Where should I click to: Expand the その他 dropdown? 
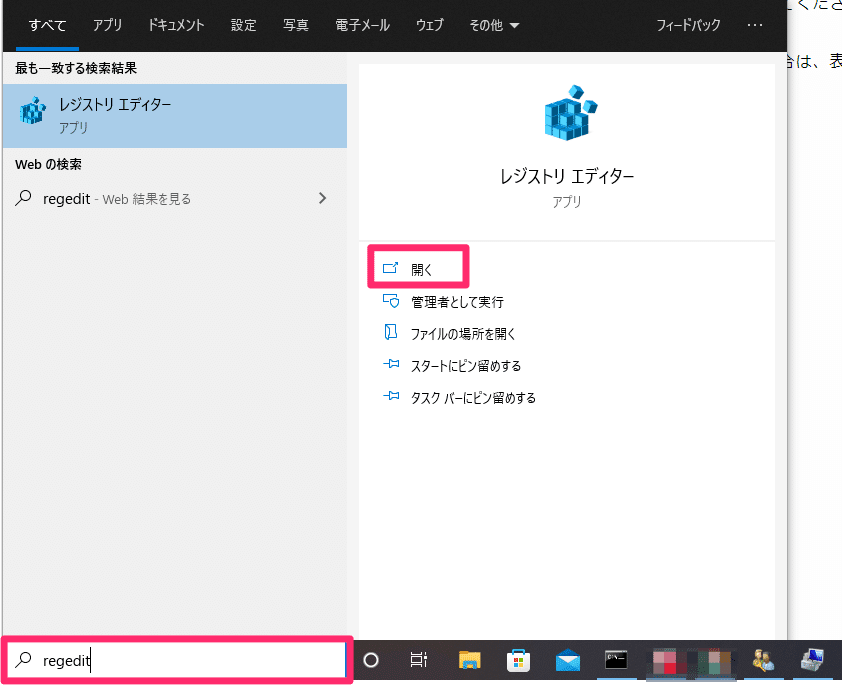(x=494, y=25)
